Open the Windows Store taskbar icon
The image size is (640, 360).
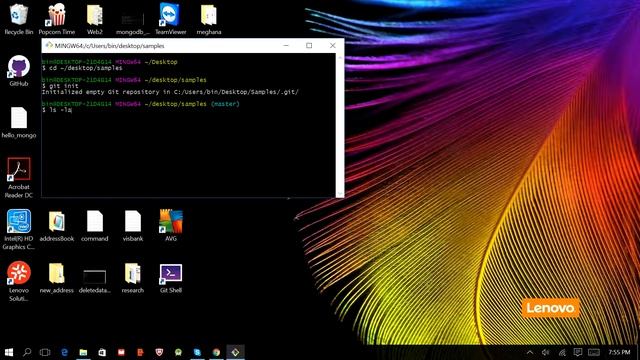[102, 352]
